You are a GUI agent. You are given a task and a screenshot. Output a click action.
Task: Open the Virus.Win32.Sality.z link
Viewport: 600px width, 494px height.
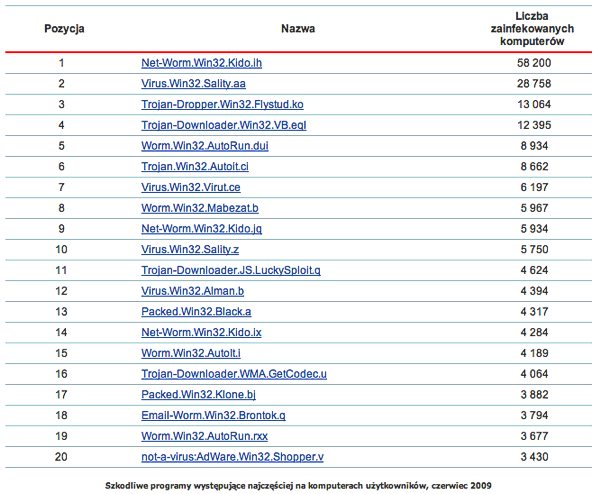190,249
